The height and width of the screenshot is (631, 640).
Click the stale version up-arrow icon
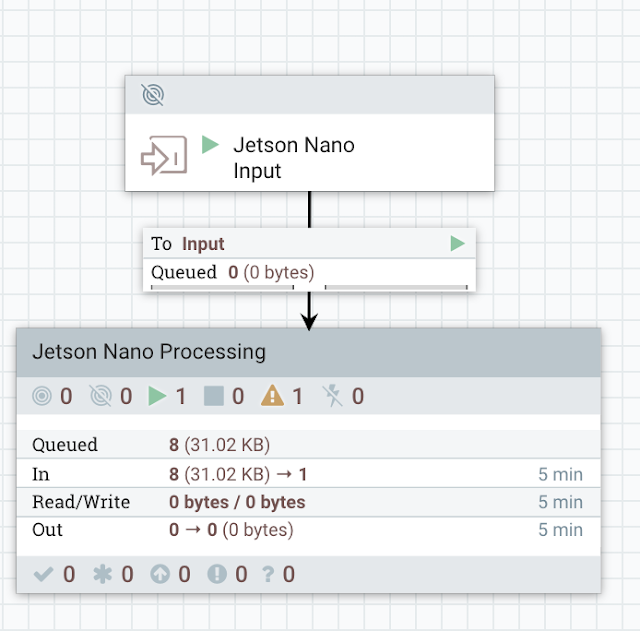pos(160,574)
